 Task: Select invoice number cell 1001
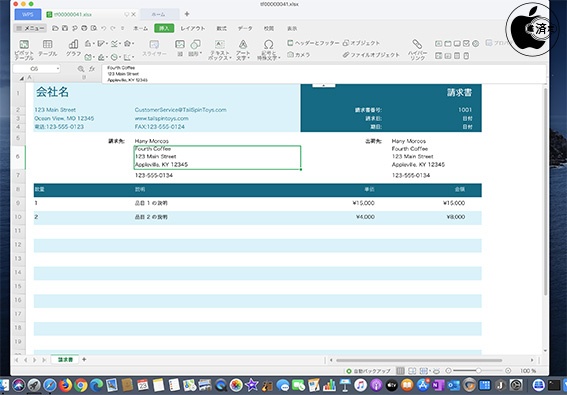pyautogui.click(x=465, y=110)
